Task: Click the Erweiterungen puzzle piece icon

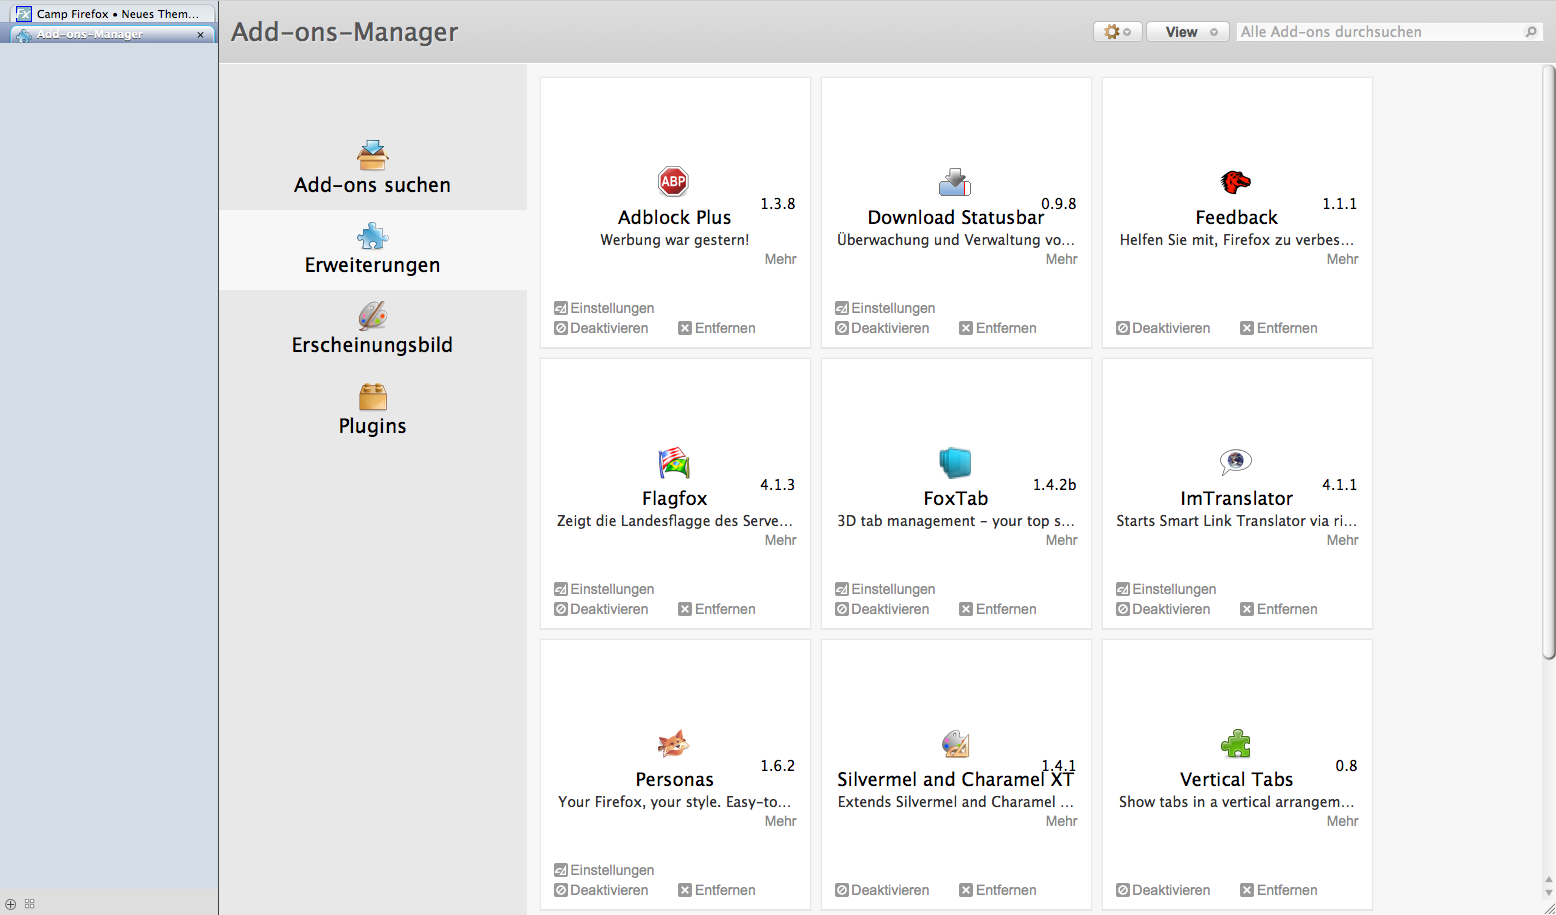Action: coord(372,236)
